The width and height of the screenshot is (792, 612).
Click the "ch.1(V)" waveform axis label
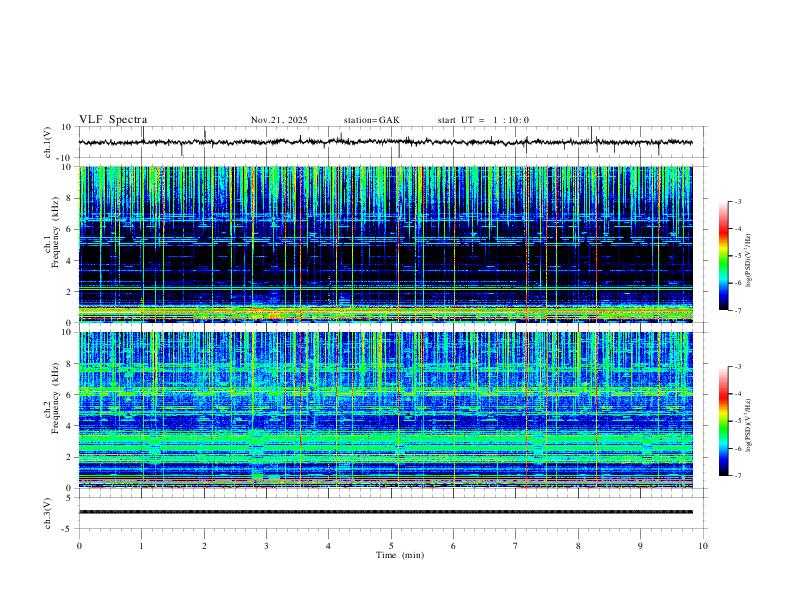pos(48,142)
